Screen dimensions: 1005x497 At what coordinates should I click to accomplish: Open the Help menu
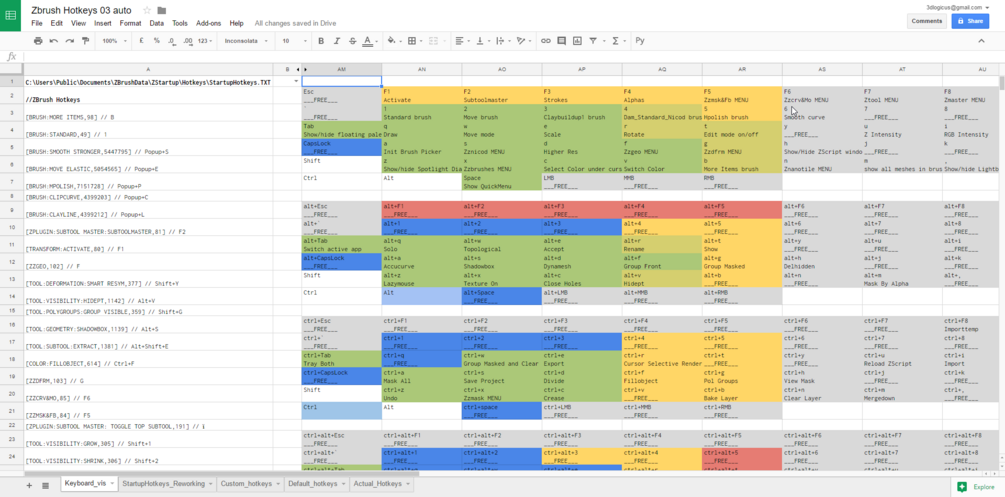[237, 23]
